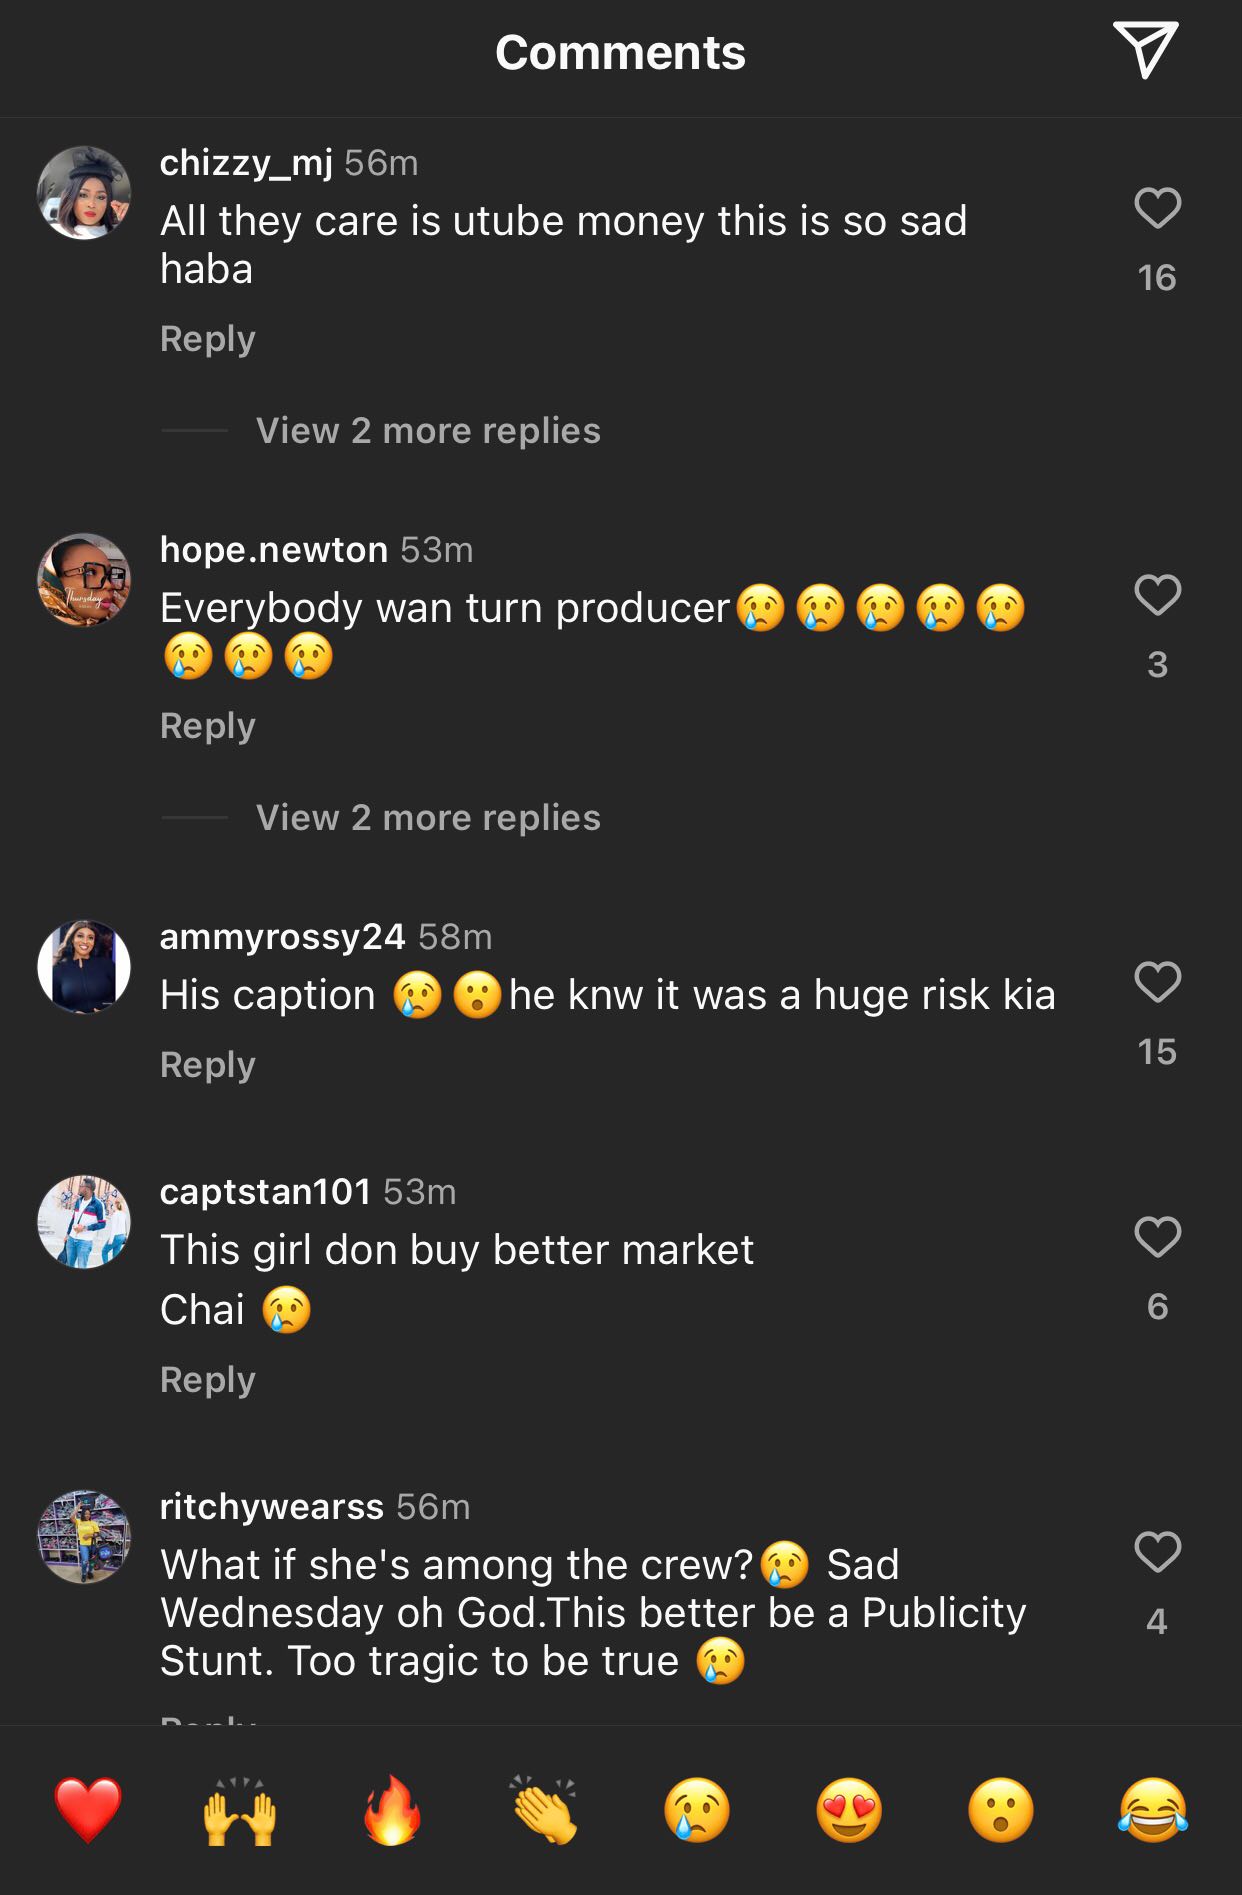This screenshot has height=1895, width=1242.
Task: Expand more replies under chizzy_mj's comment
Action: click(428, 431)
